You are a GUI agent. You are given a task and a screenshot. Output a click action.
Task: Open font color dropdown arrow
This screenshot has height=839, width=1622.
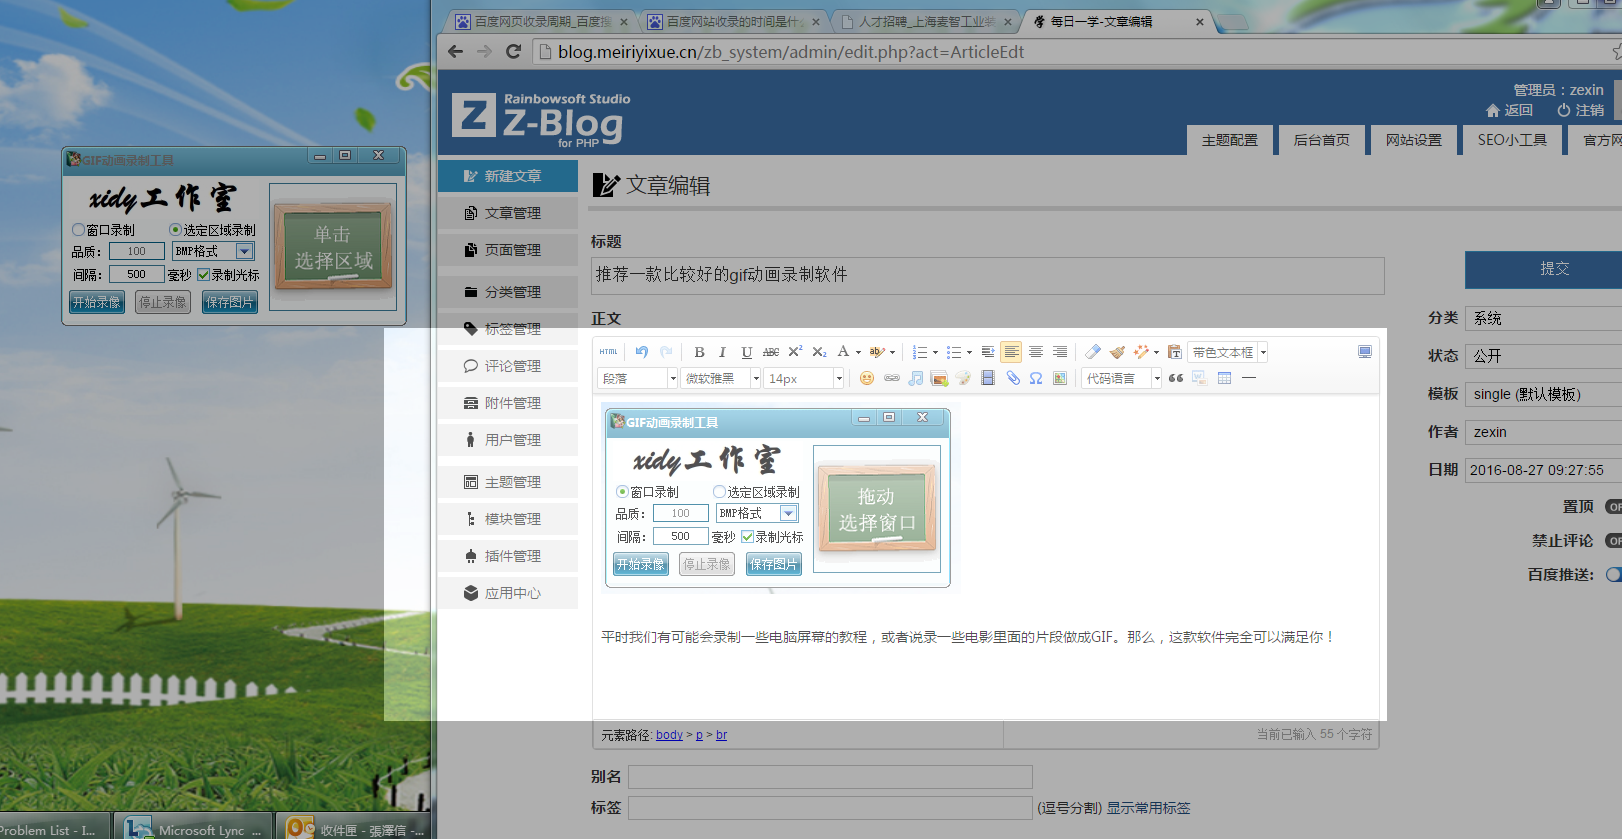click(858, 352)
